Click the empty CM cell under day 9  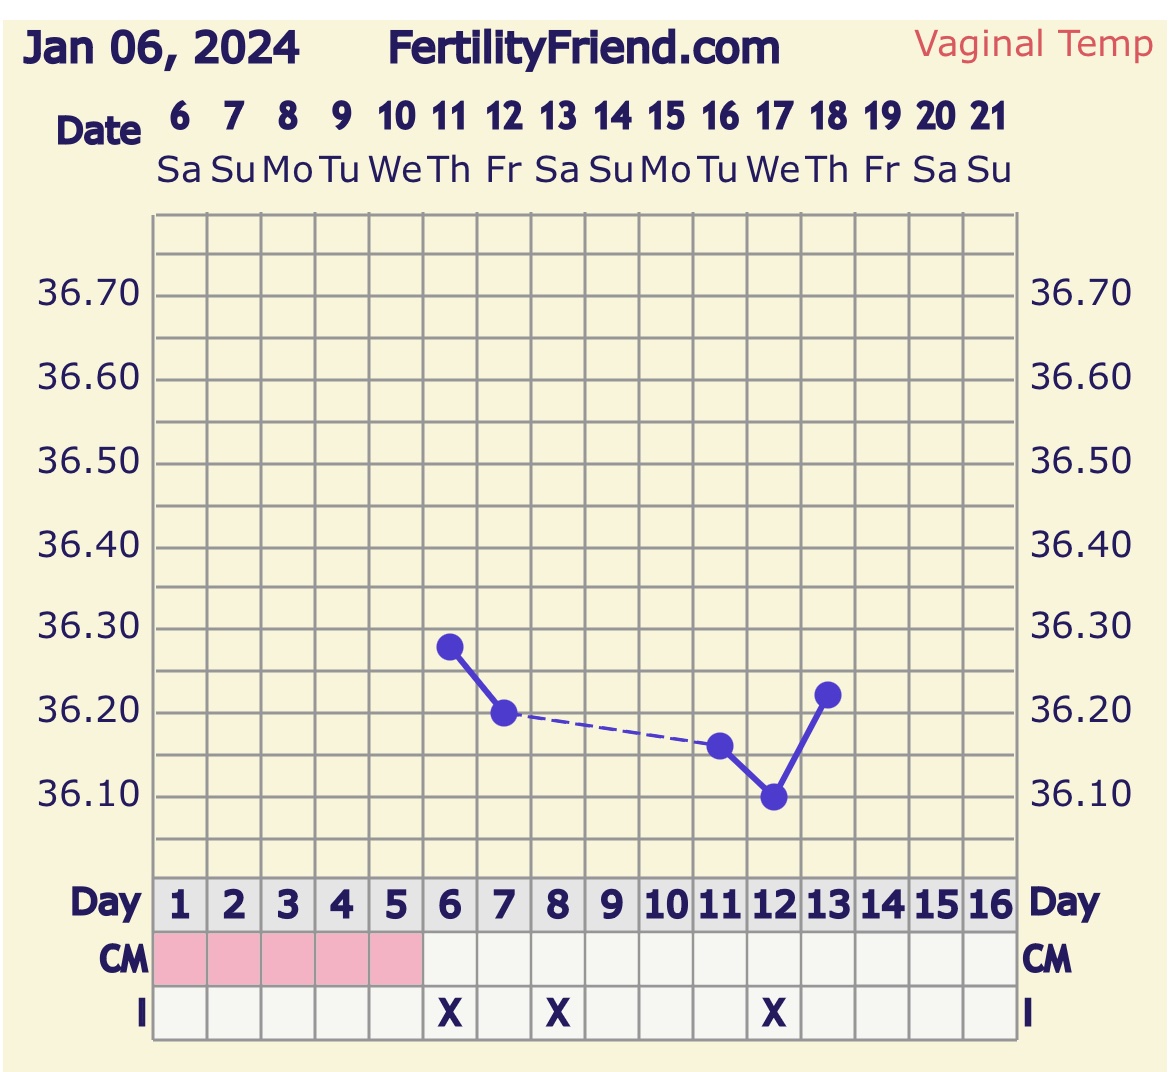pos(612,959)
